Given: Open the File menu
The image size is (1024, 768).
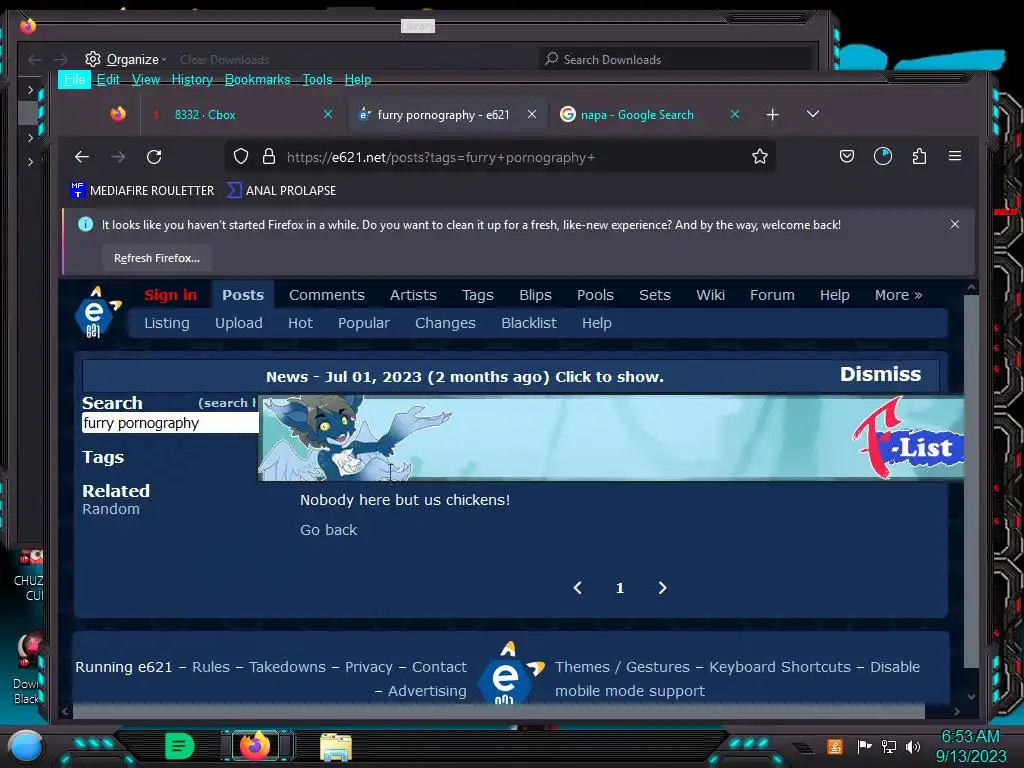Looking at the screenshot, I should [74, 80].
